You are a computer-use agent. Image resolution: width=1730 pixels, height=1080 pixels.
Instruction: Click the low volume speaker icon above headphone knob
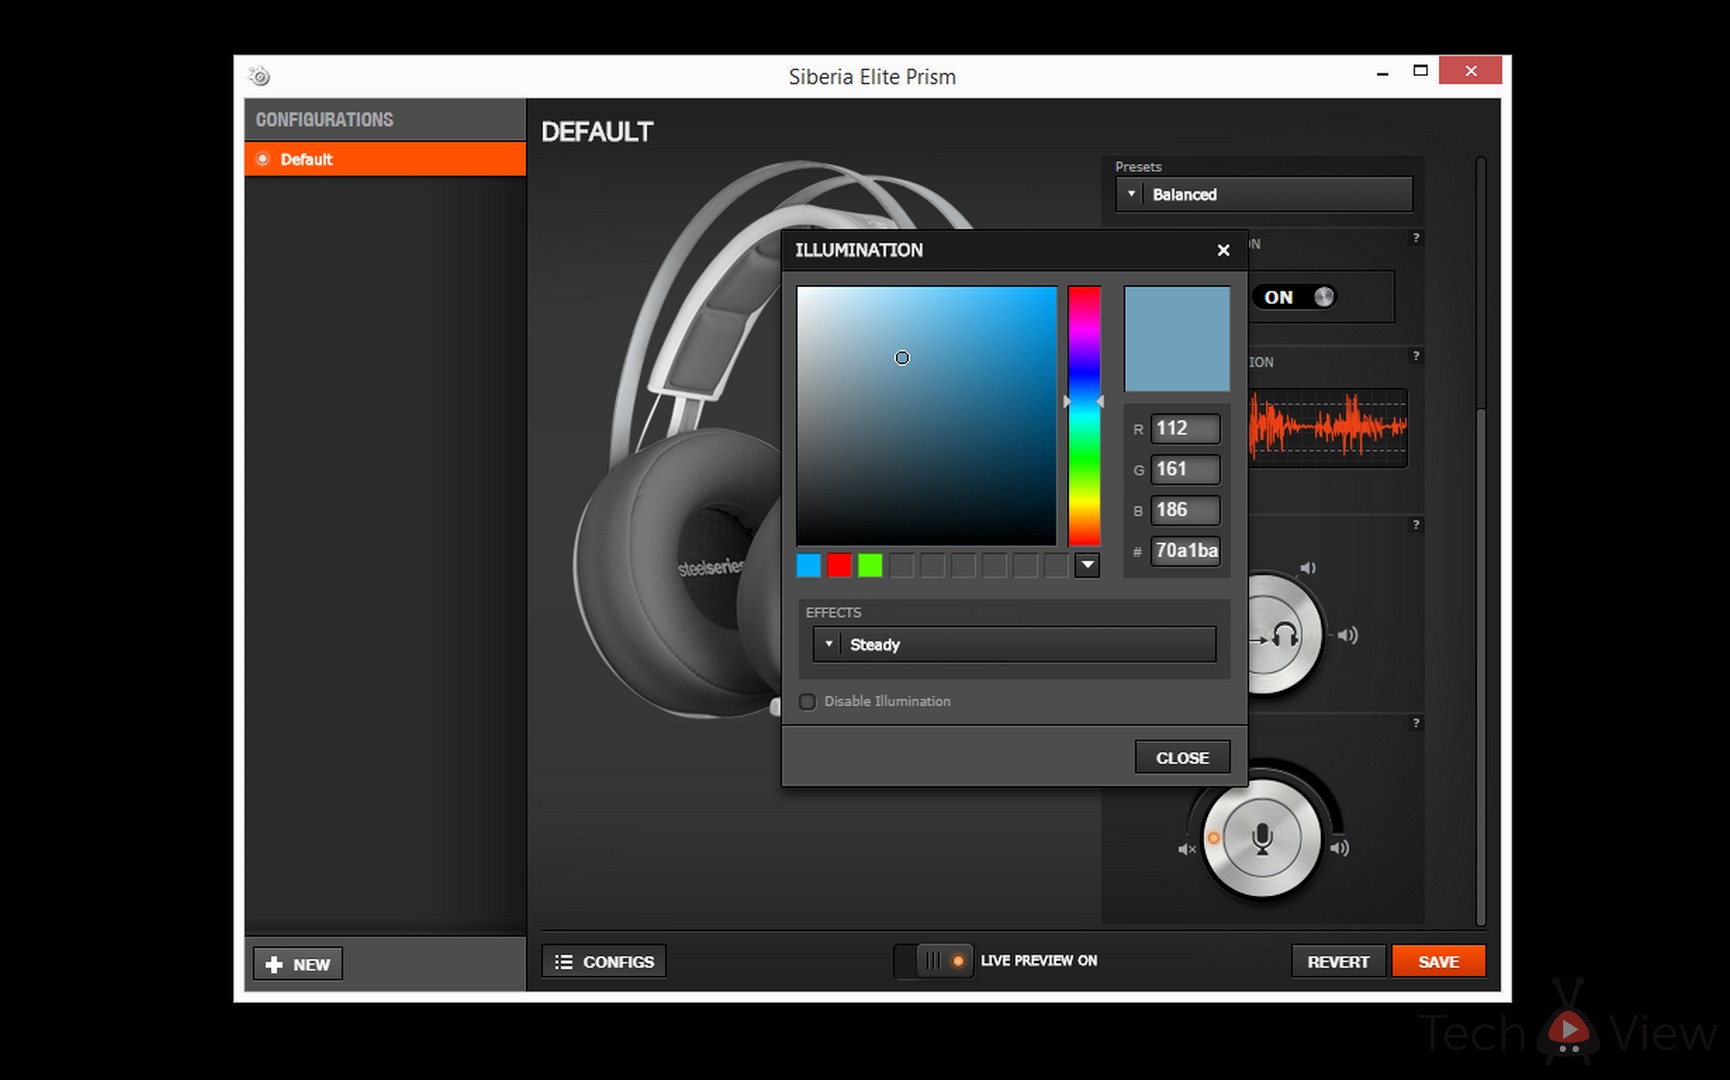1307,568
